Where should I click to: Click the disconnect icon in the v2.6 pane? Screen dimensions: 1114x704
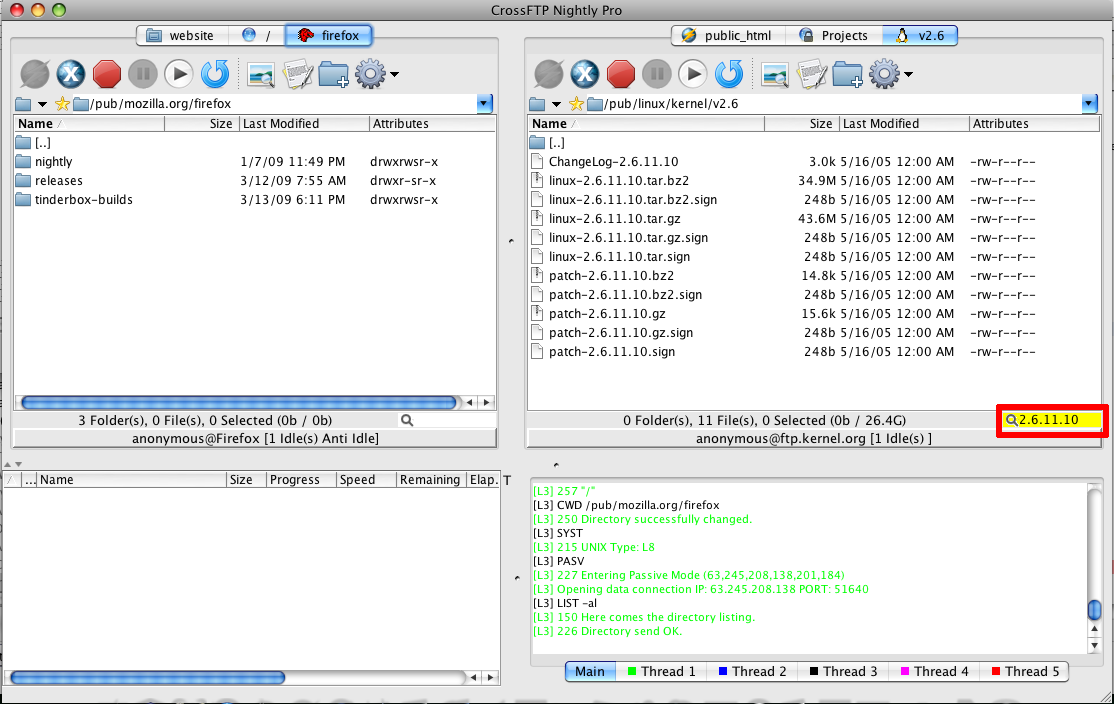[x=549, y=74]
